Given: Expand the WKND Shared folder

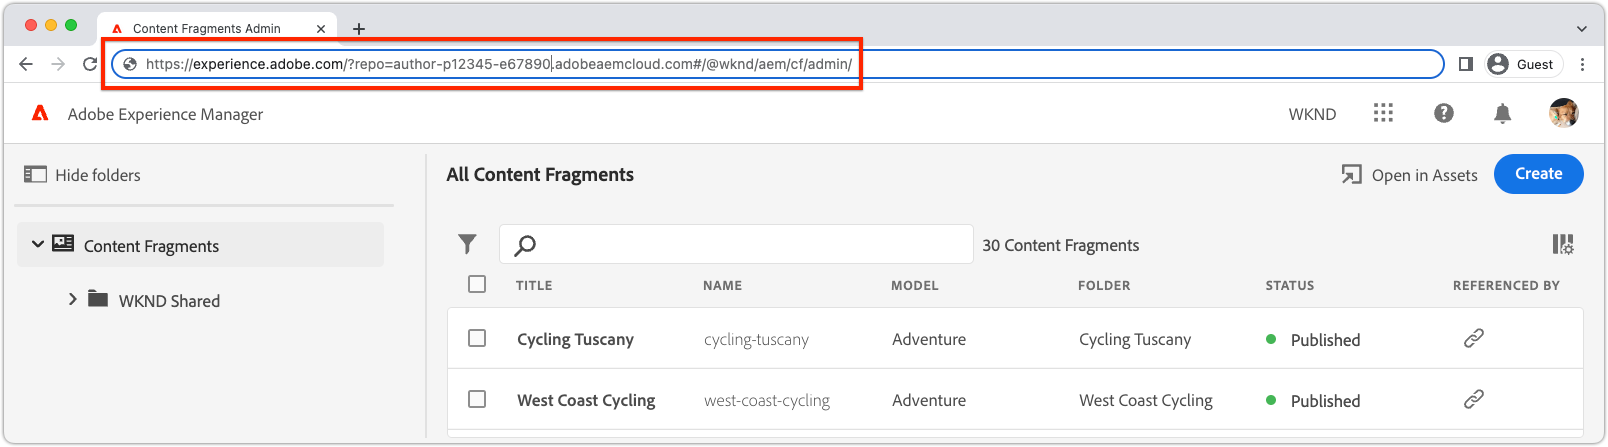Looking at the screenshot, I should [x=72, y=299].
